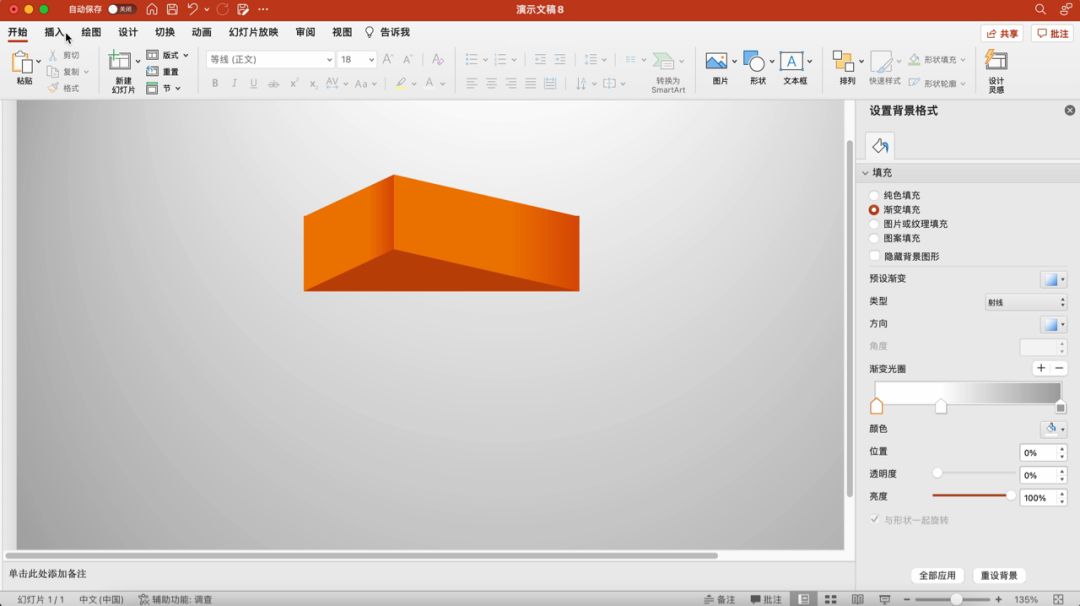Click Increase Font Size icon
The image size is (1080, 606).
pyautogui.click(x=388, y=59)
